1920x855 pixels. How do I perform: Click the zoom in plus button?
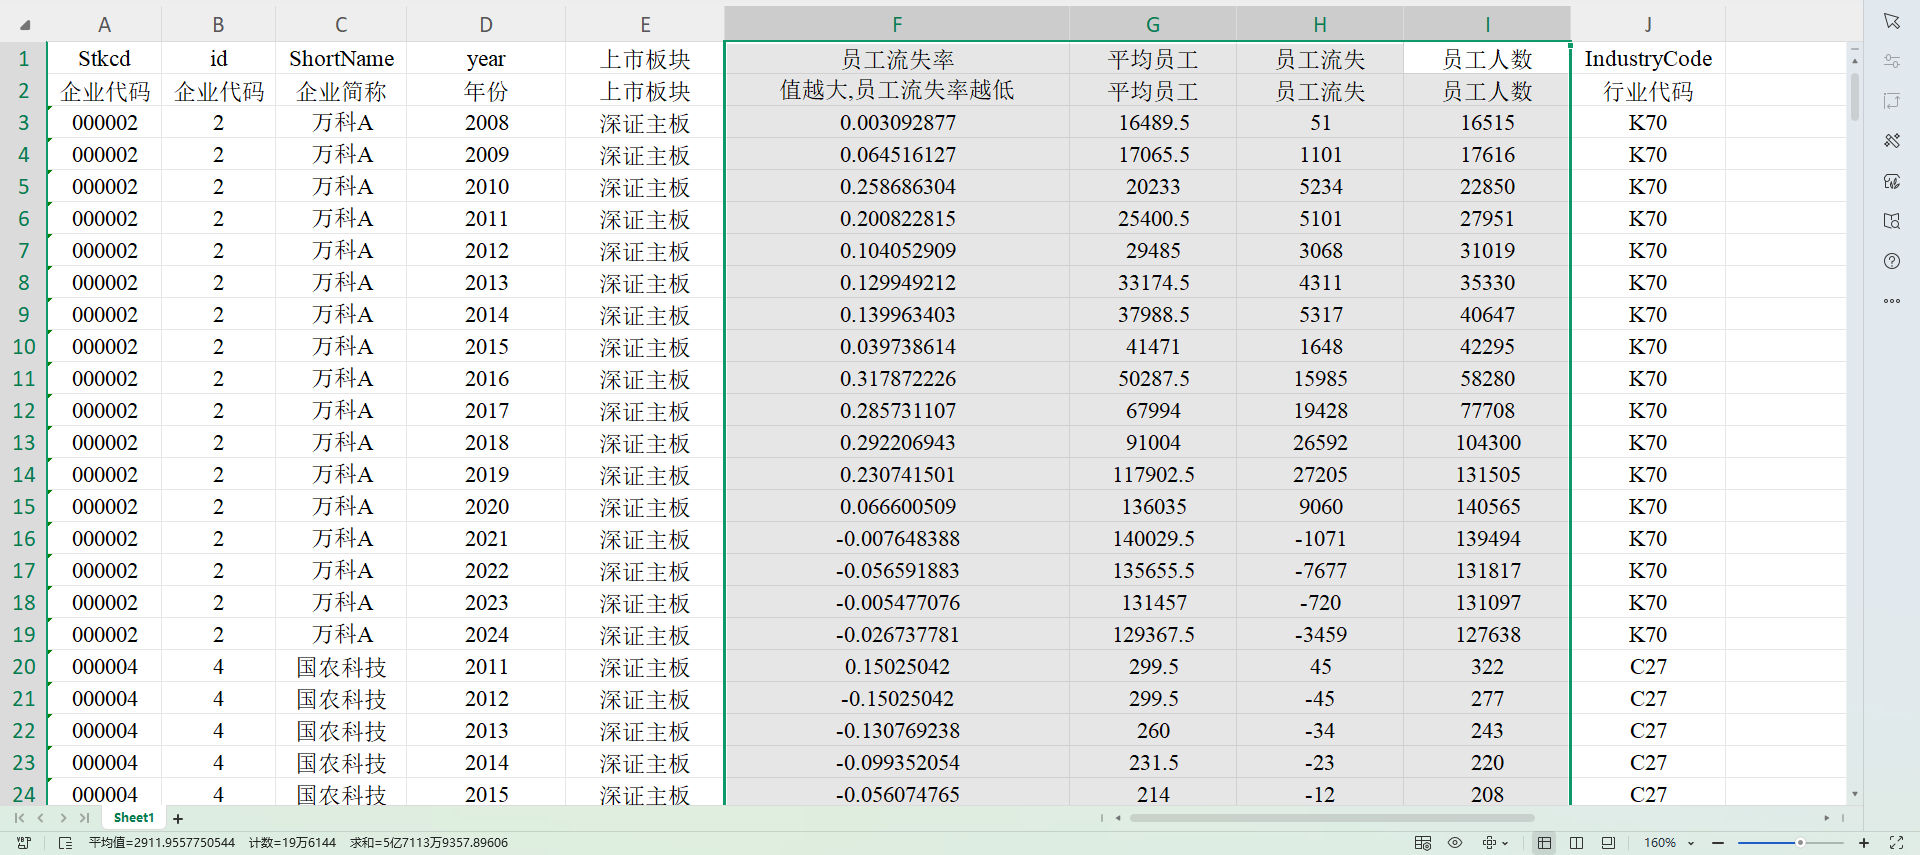pos(1864,843)
